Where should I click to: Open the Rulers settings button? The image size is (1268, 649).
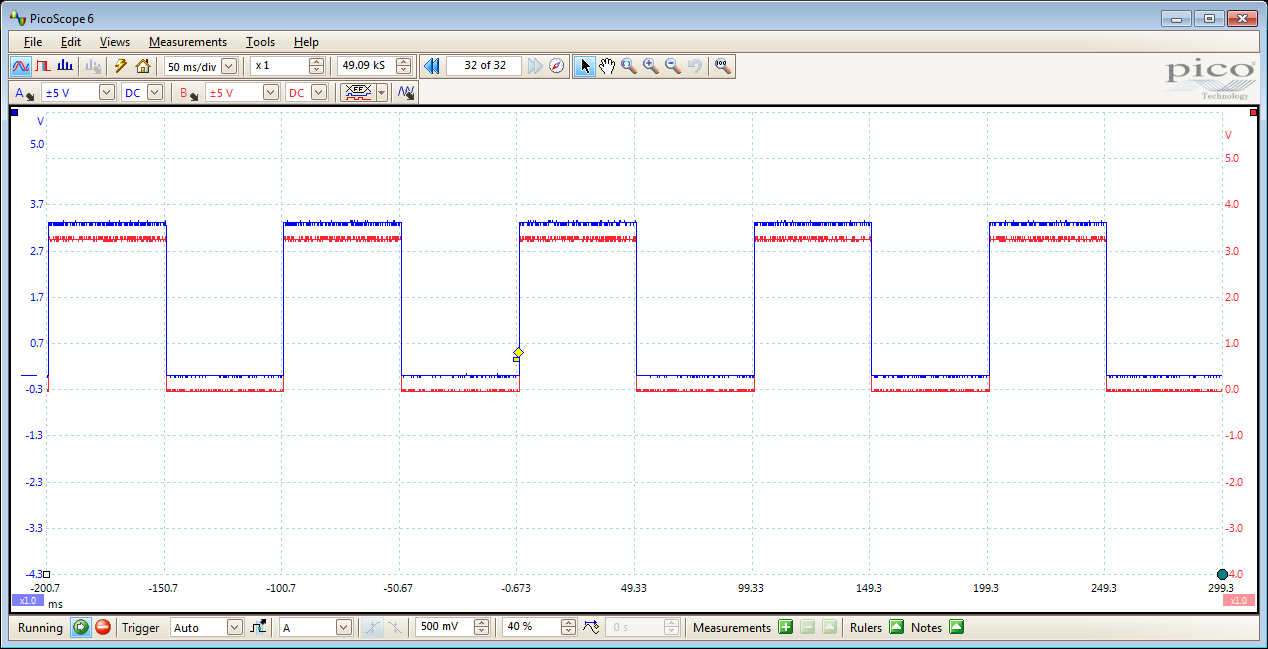pos(896,627)
